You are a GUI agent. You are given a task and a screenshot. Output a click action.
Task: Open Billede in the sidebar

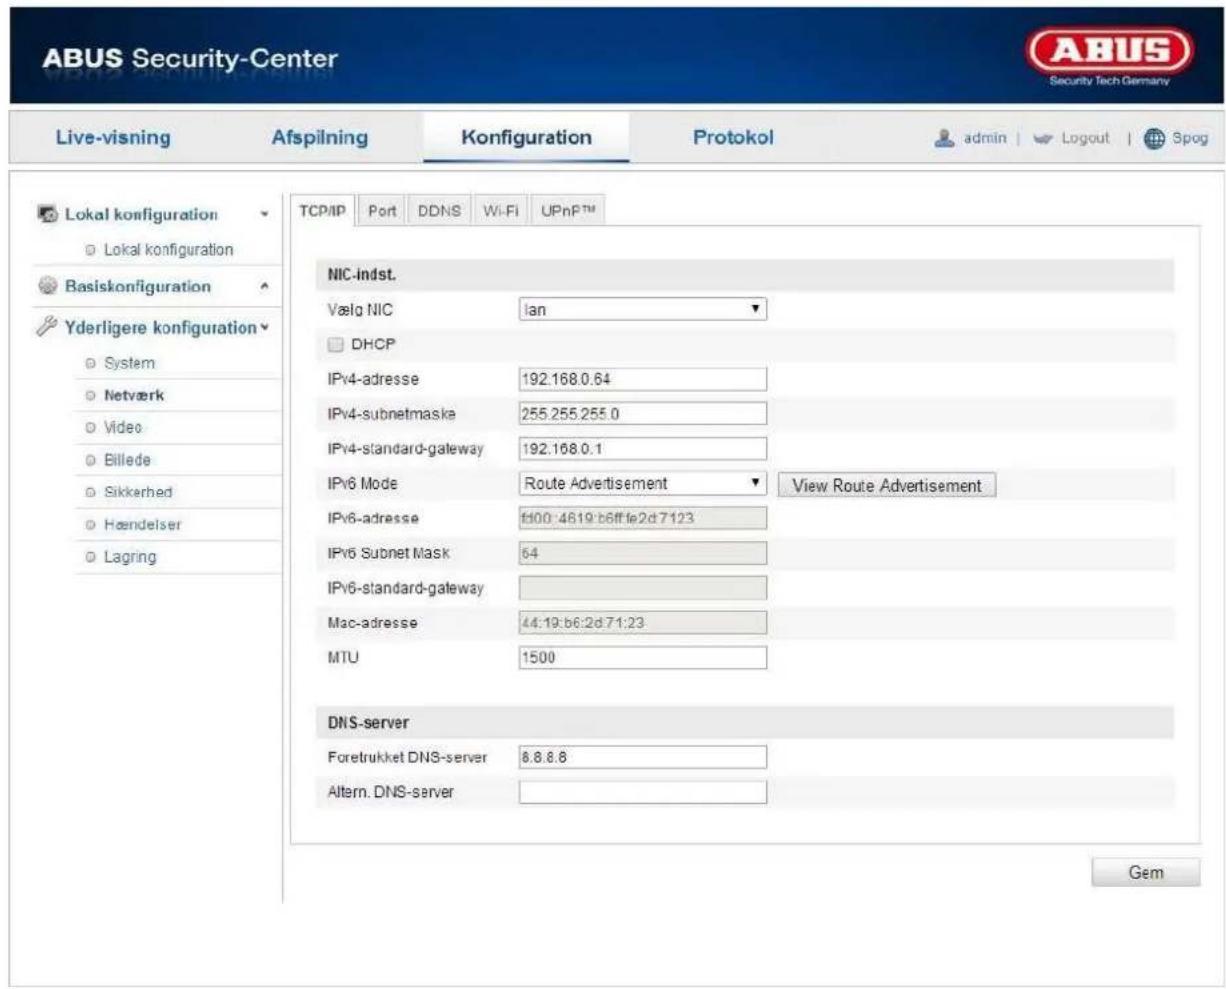tap(127, 460)
